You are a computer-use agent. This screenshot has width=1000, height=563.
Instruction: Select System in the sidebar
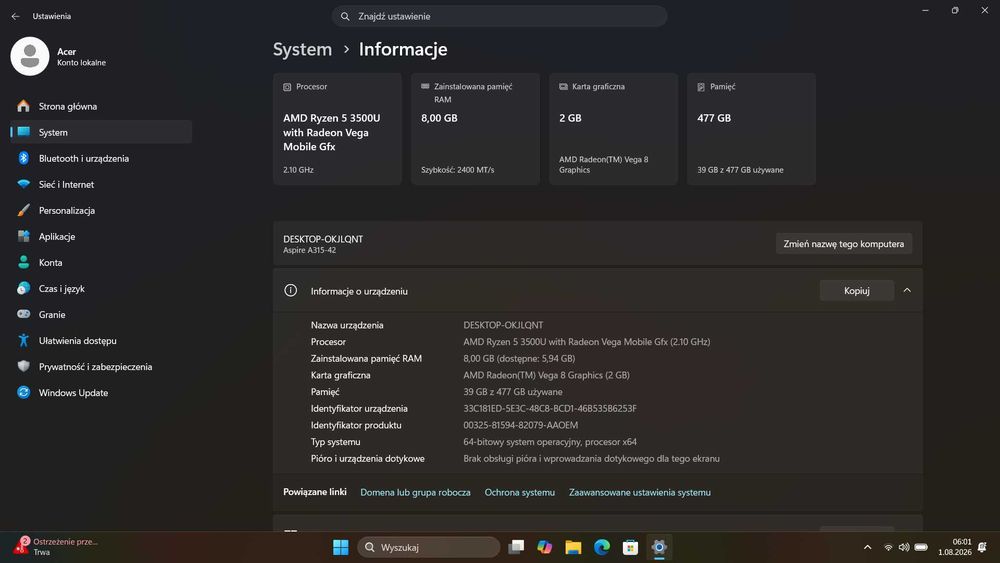[x=101, y=132]
